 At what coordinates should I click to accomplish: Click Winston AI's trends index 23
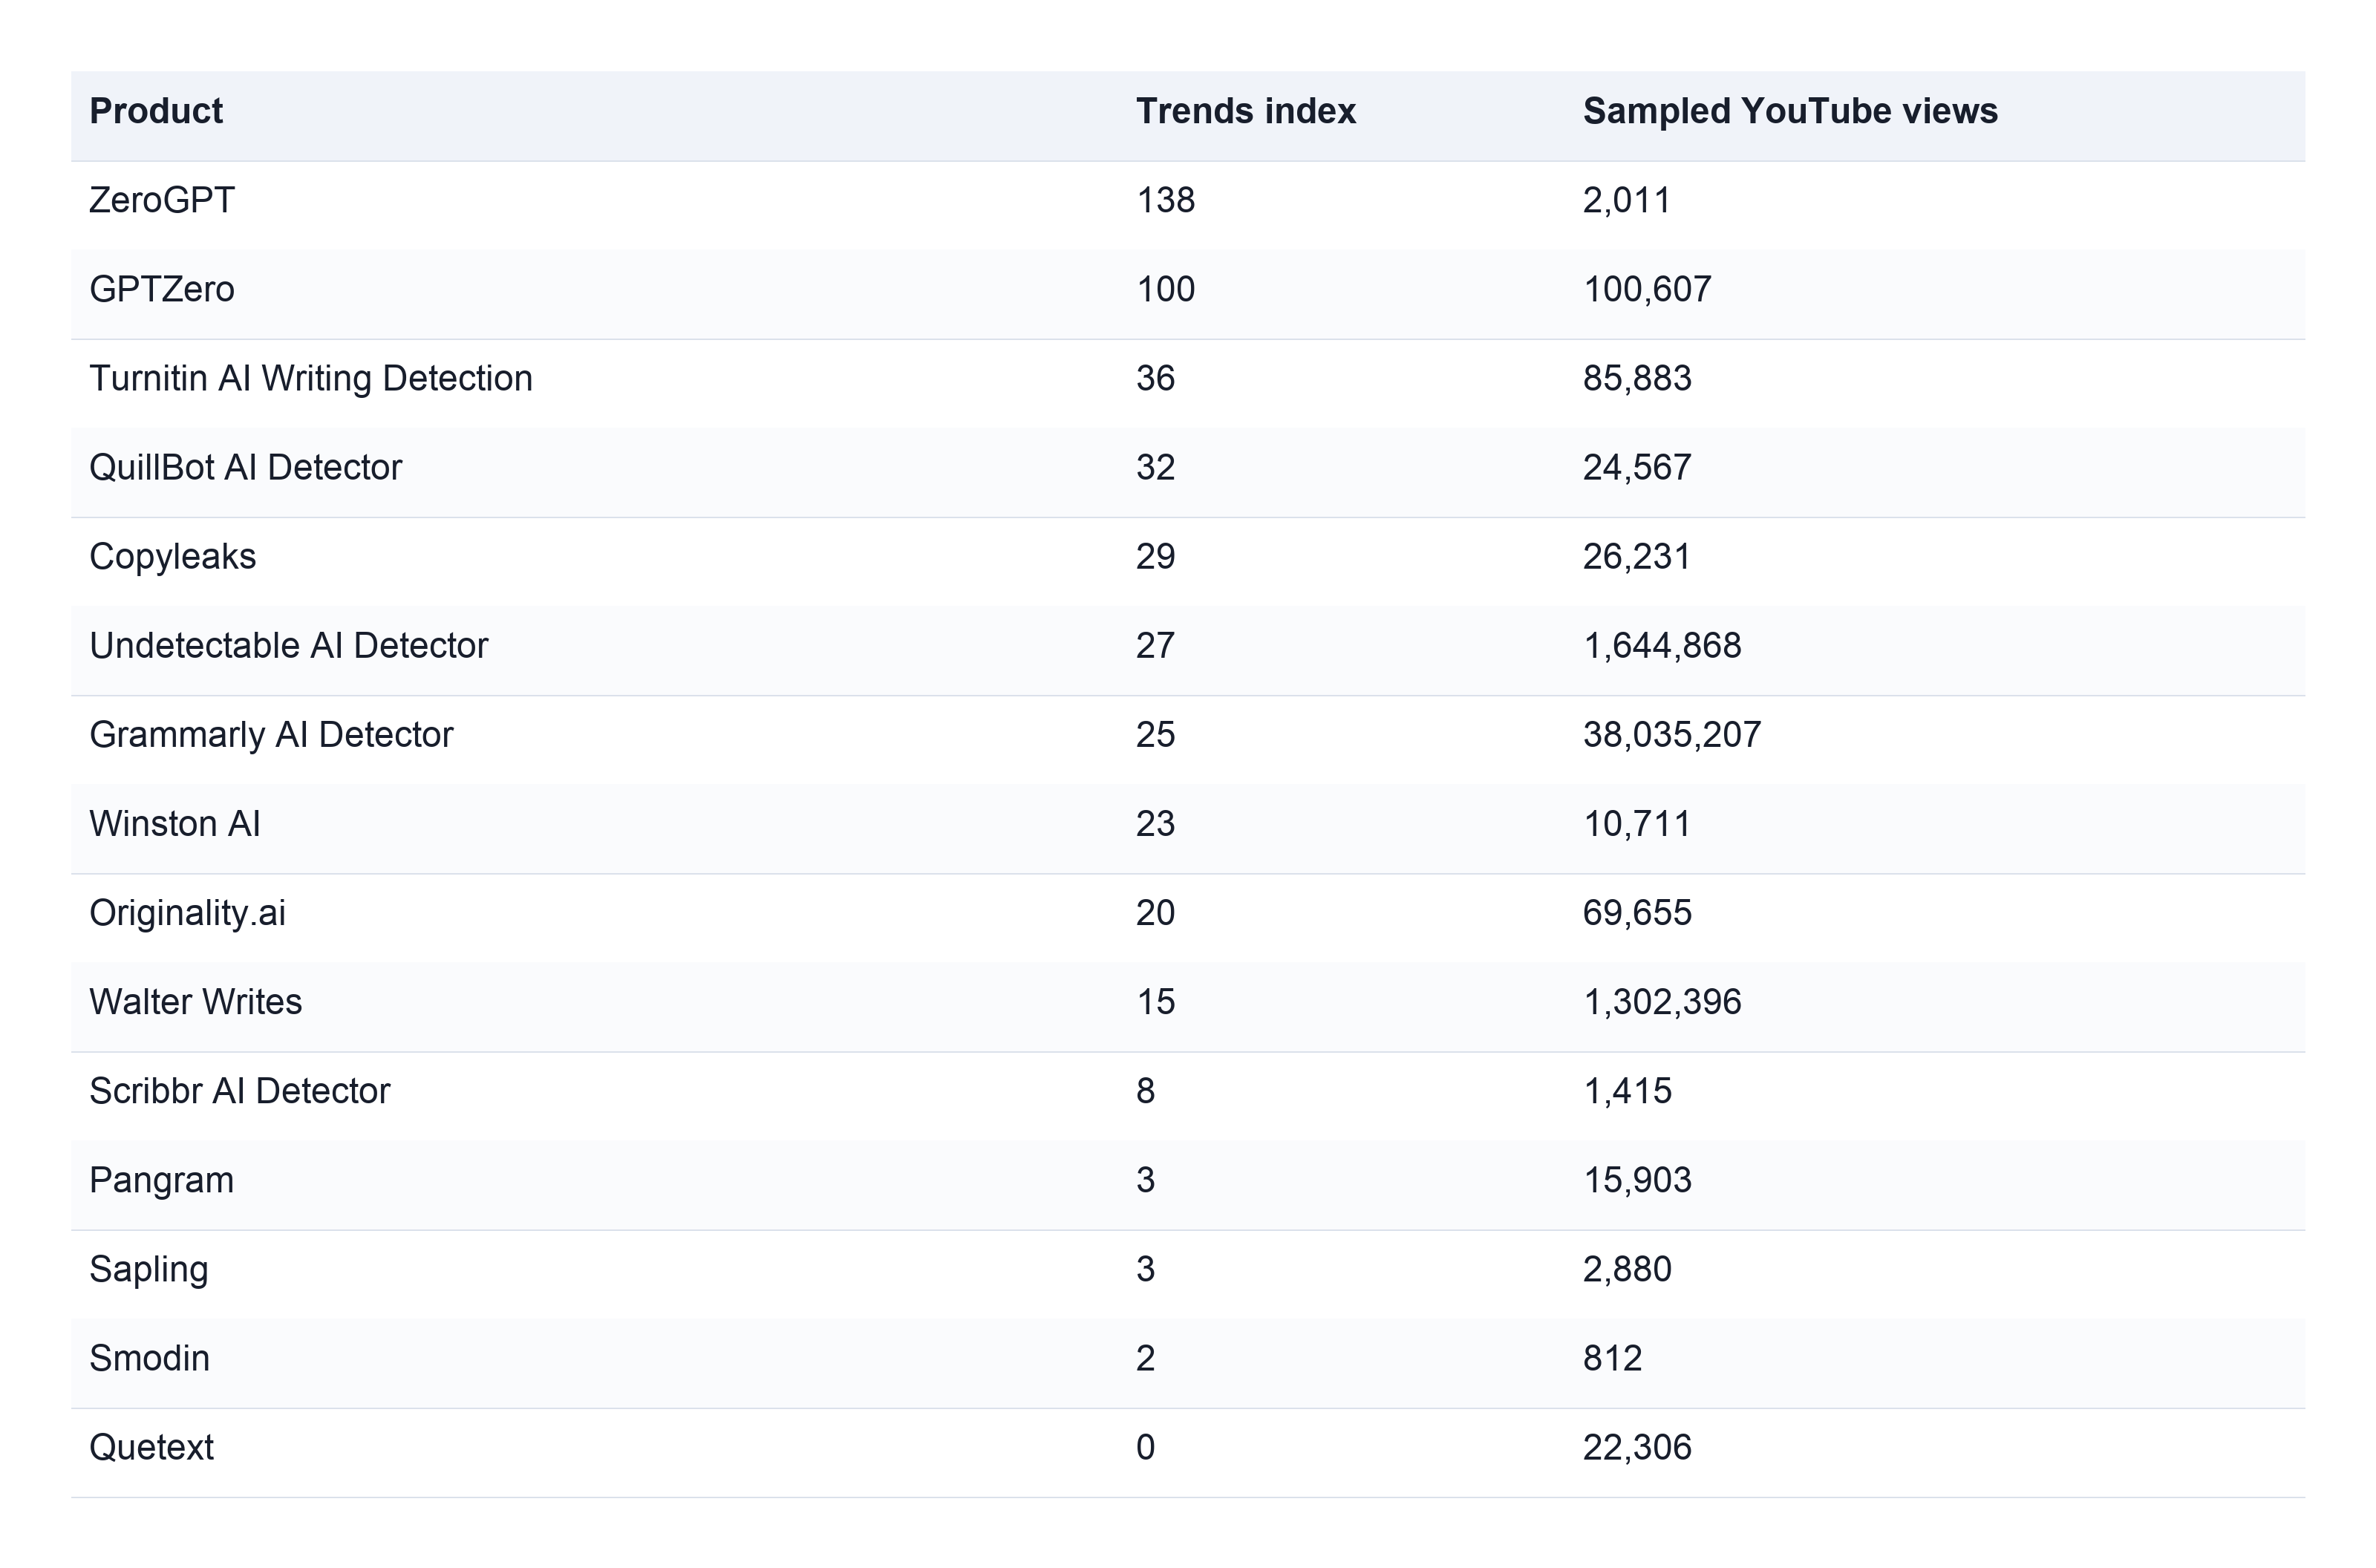pos(1155,823)
